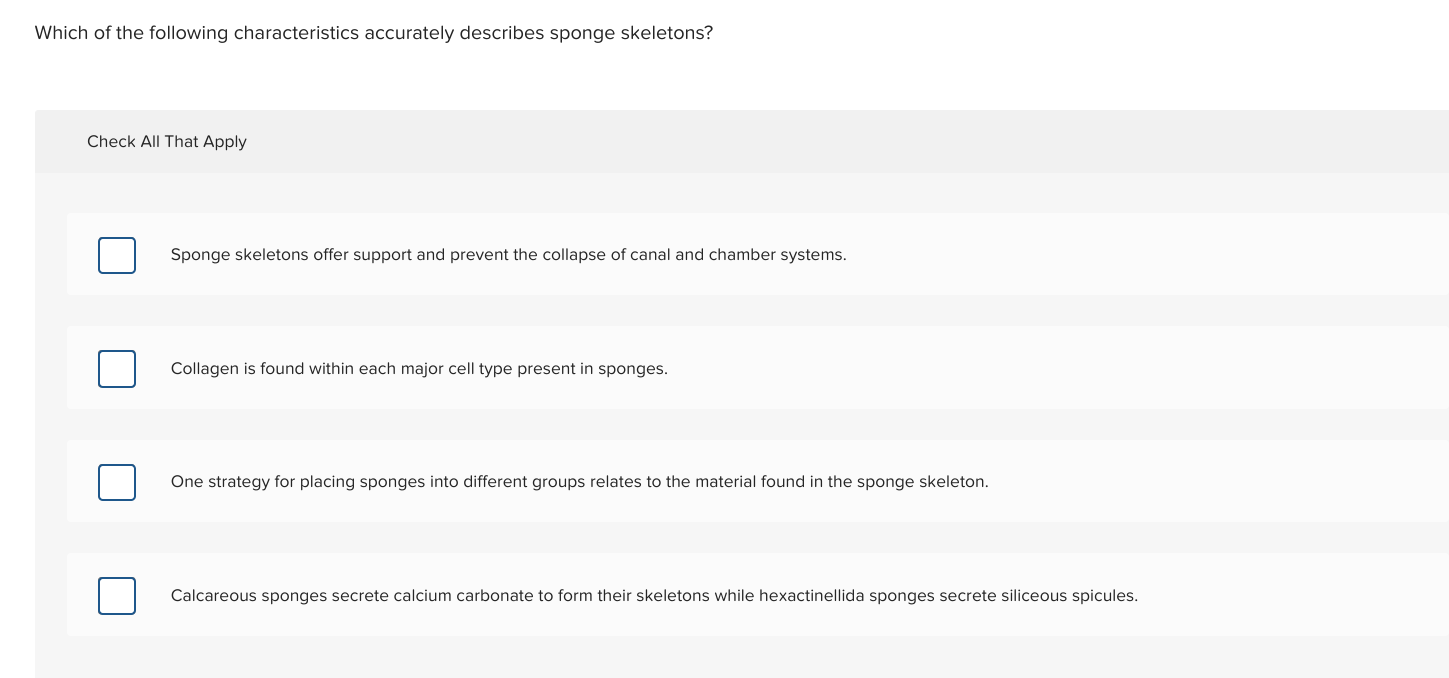Tick the checkbox about grouping sponges by skeleton material
1449x678 pixels.
click(x=117, y=482)
